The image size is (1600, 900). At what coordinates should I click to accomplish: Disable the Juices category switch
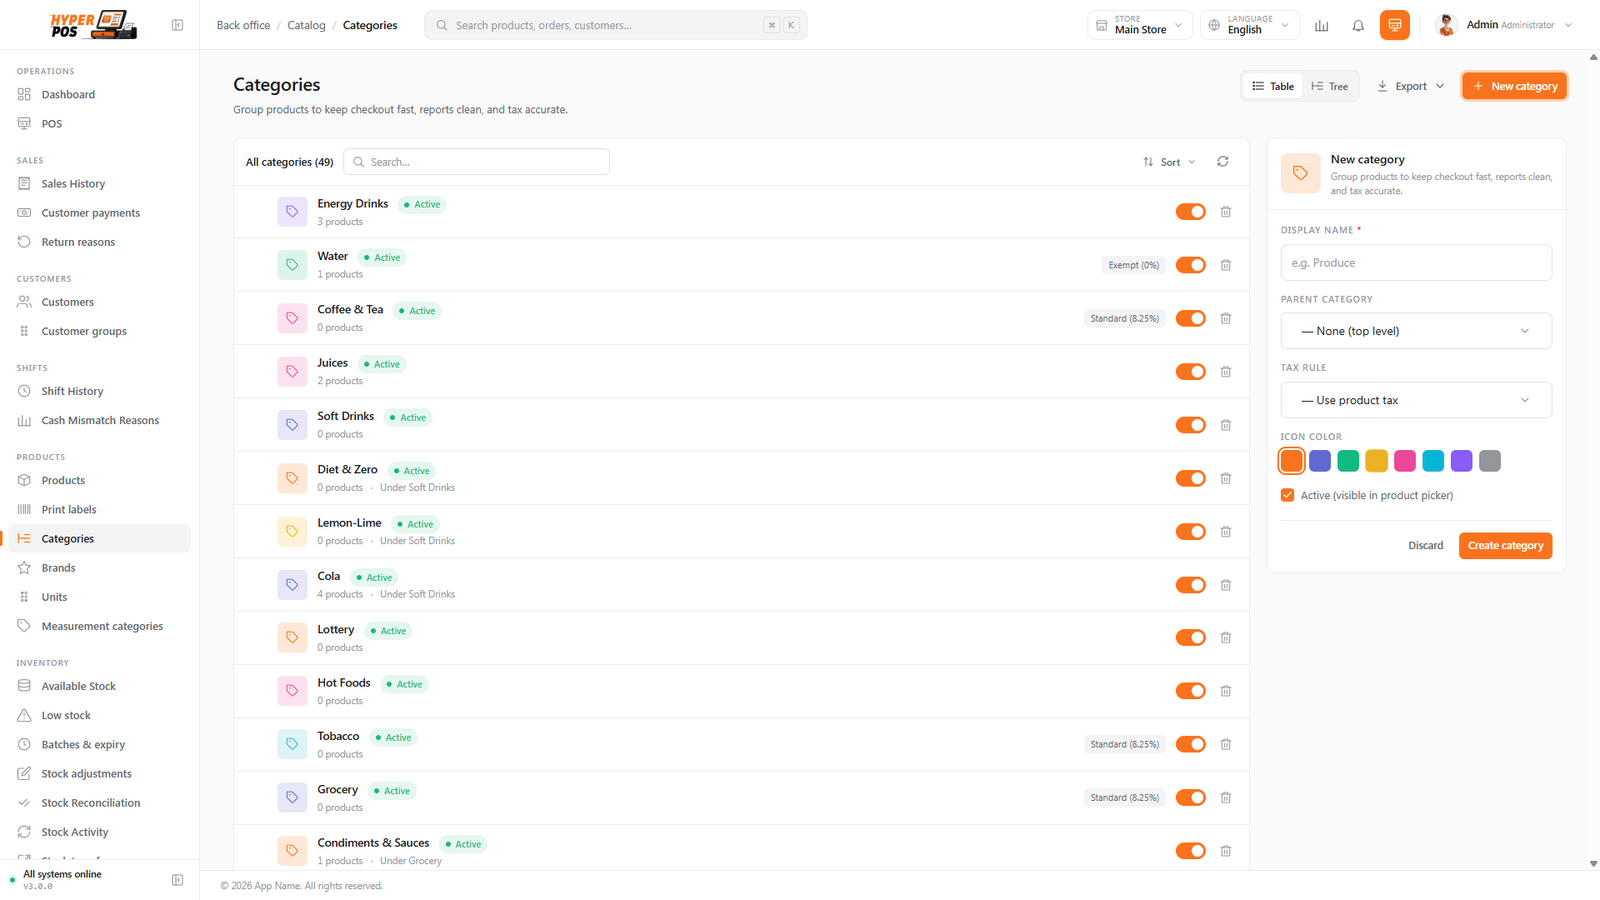1190,372
